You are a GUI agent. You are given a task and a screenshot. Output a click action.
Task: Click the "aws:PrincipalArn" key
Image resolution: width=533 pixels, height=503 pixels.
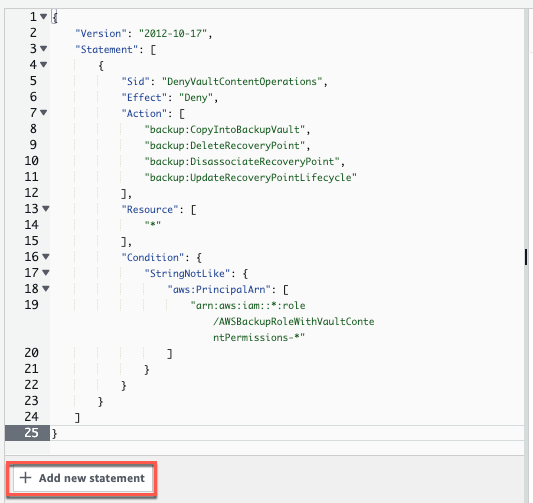click(219, 289)
